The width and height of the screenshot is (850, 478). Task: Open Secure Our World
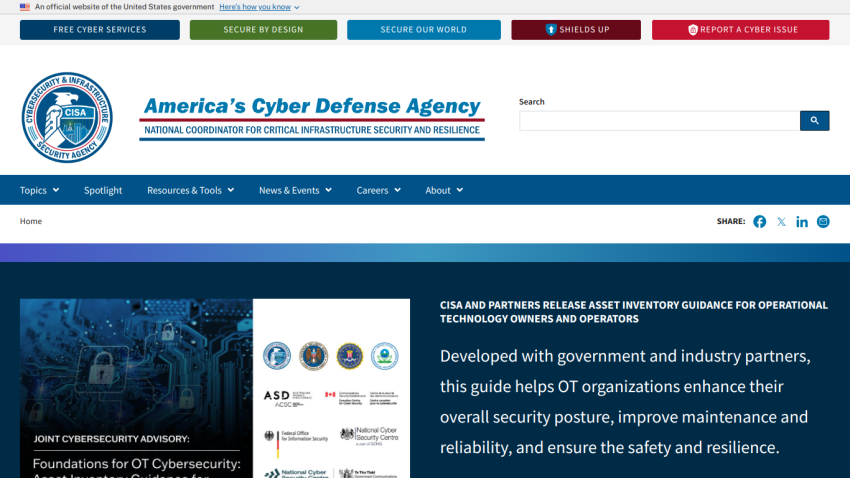click(424, 30)
